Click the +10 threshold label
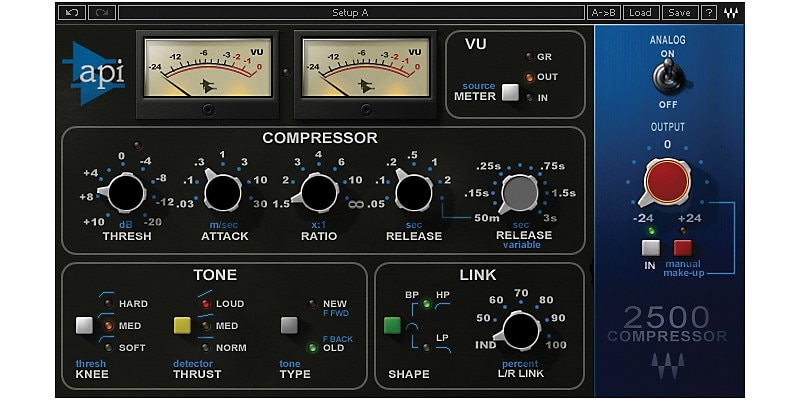 click(95, 221)
